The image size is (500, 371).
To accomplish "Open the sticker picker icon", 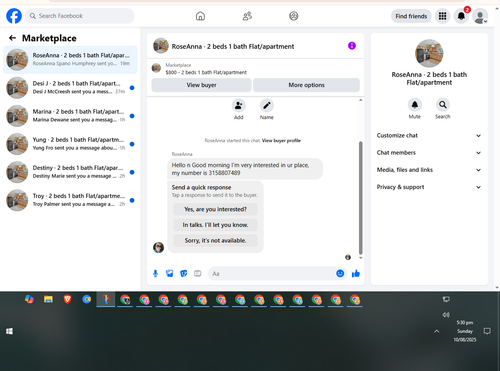I will 184,274.
